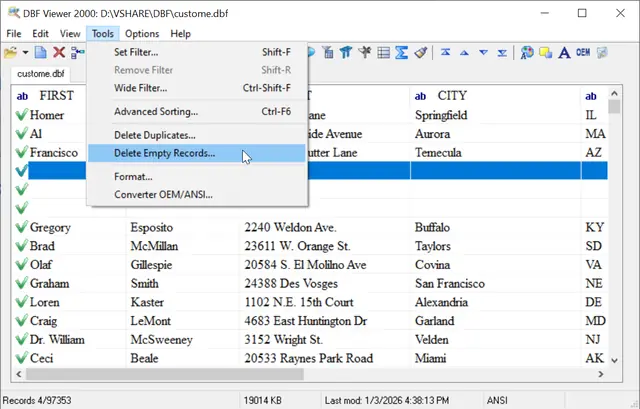Click horizontal scrollbar left arrow
640x409 pixels.
point(19,374)
